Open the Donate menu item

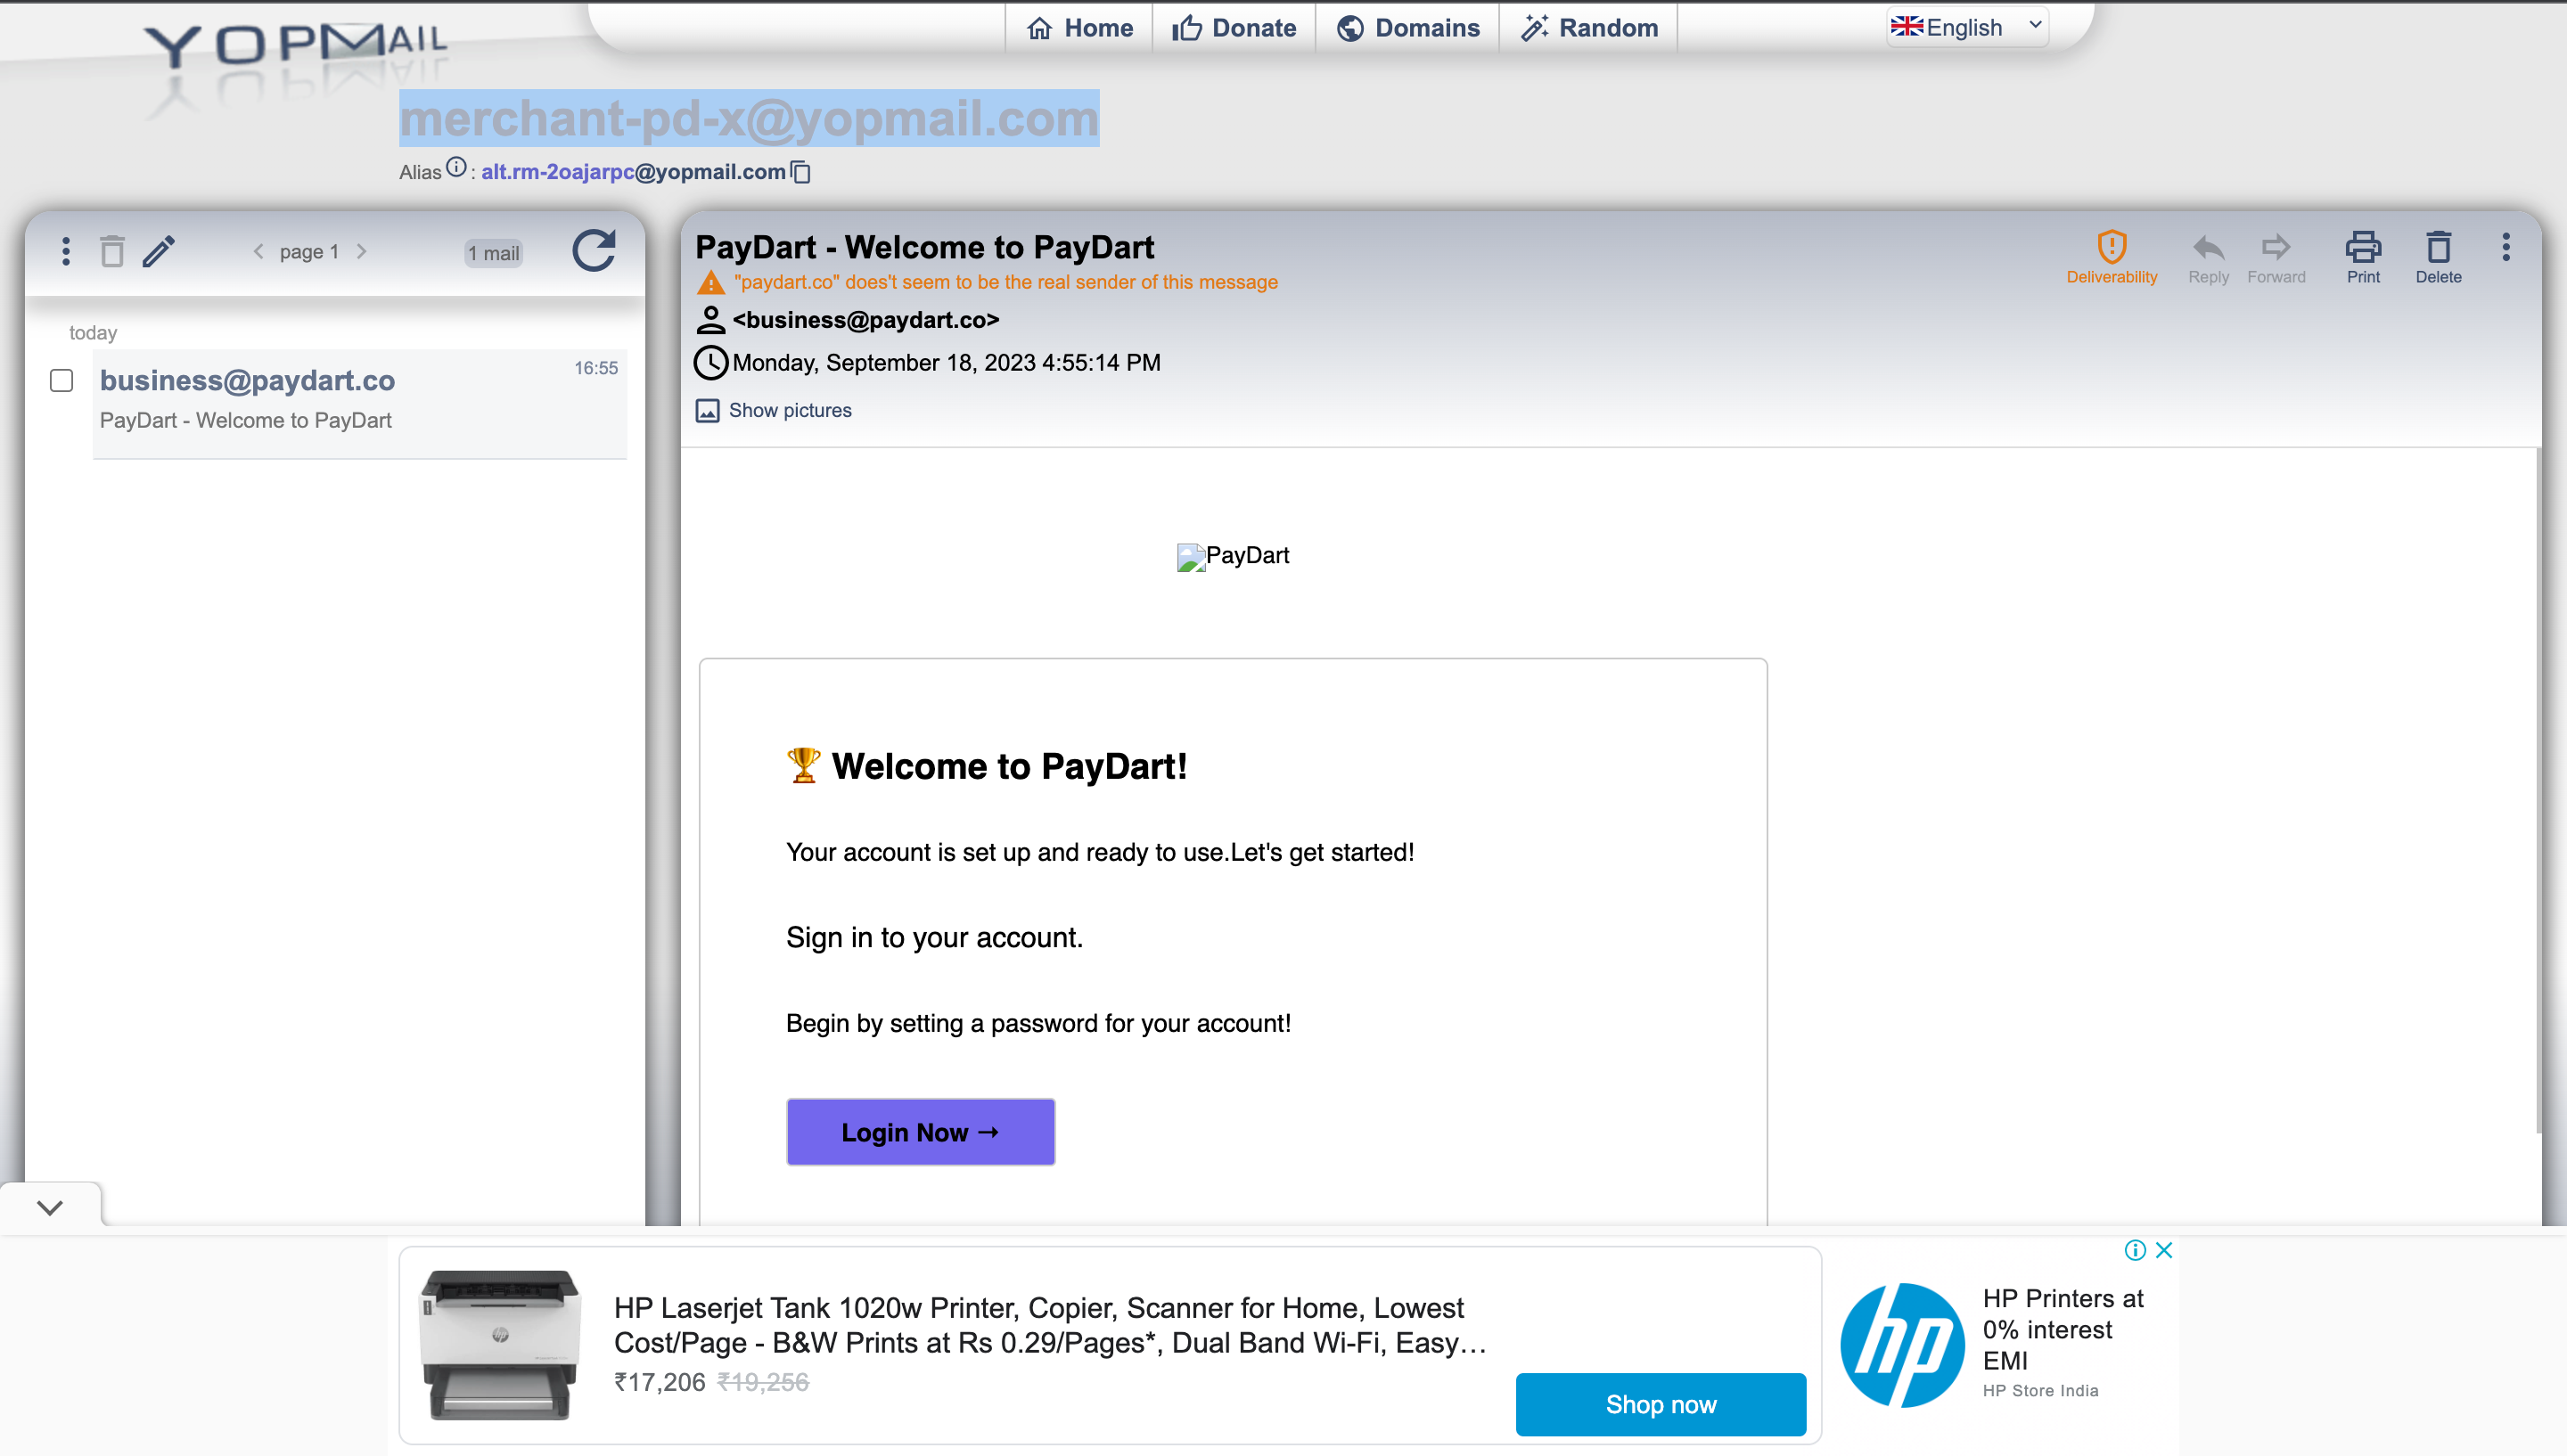[x=1234, y=28]
